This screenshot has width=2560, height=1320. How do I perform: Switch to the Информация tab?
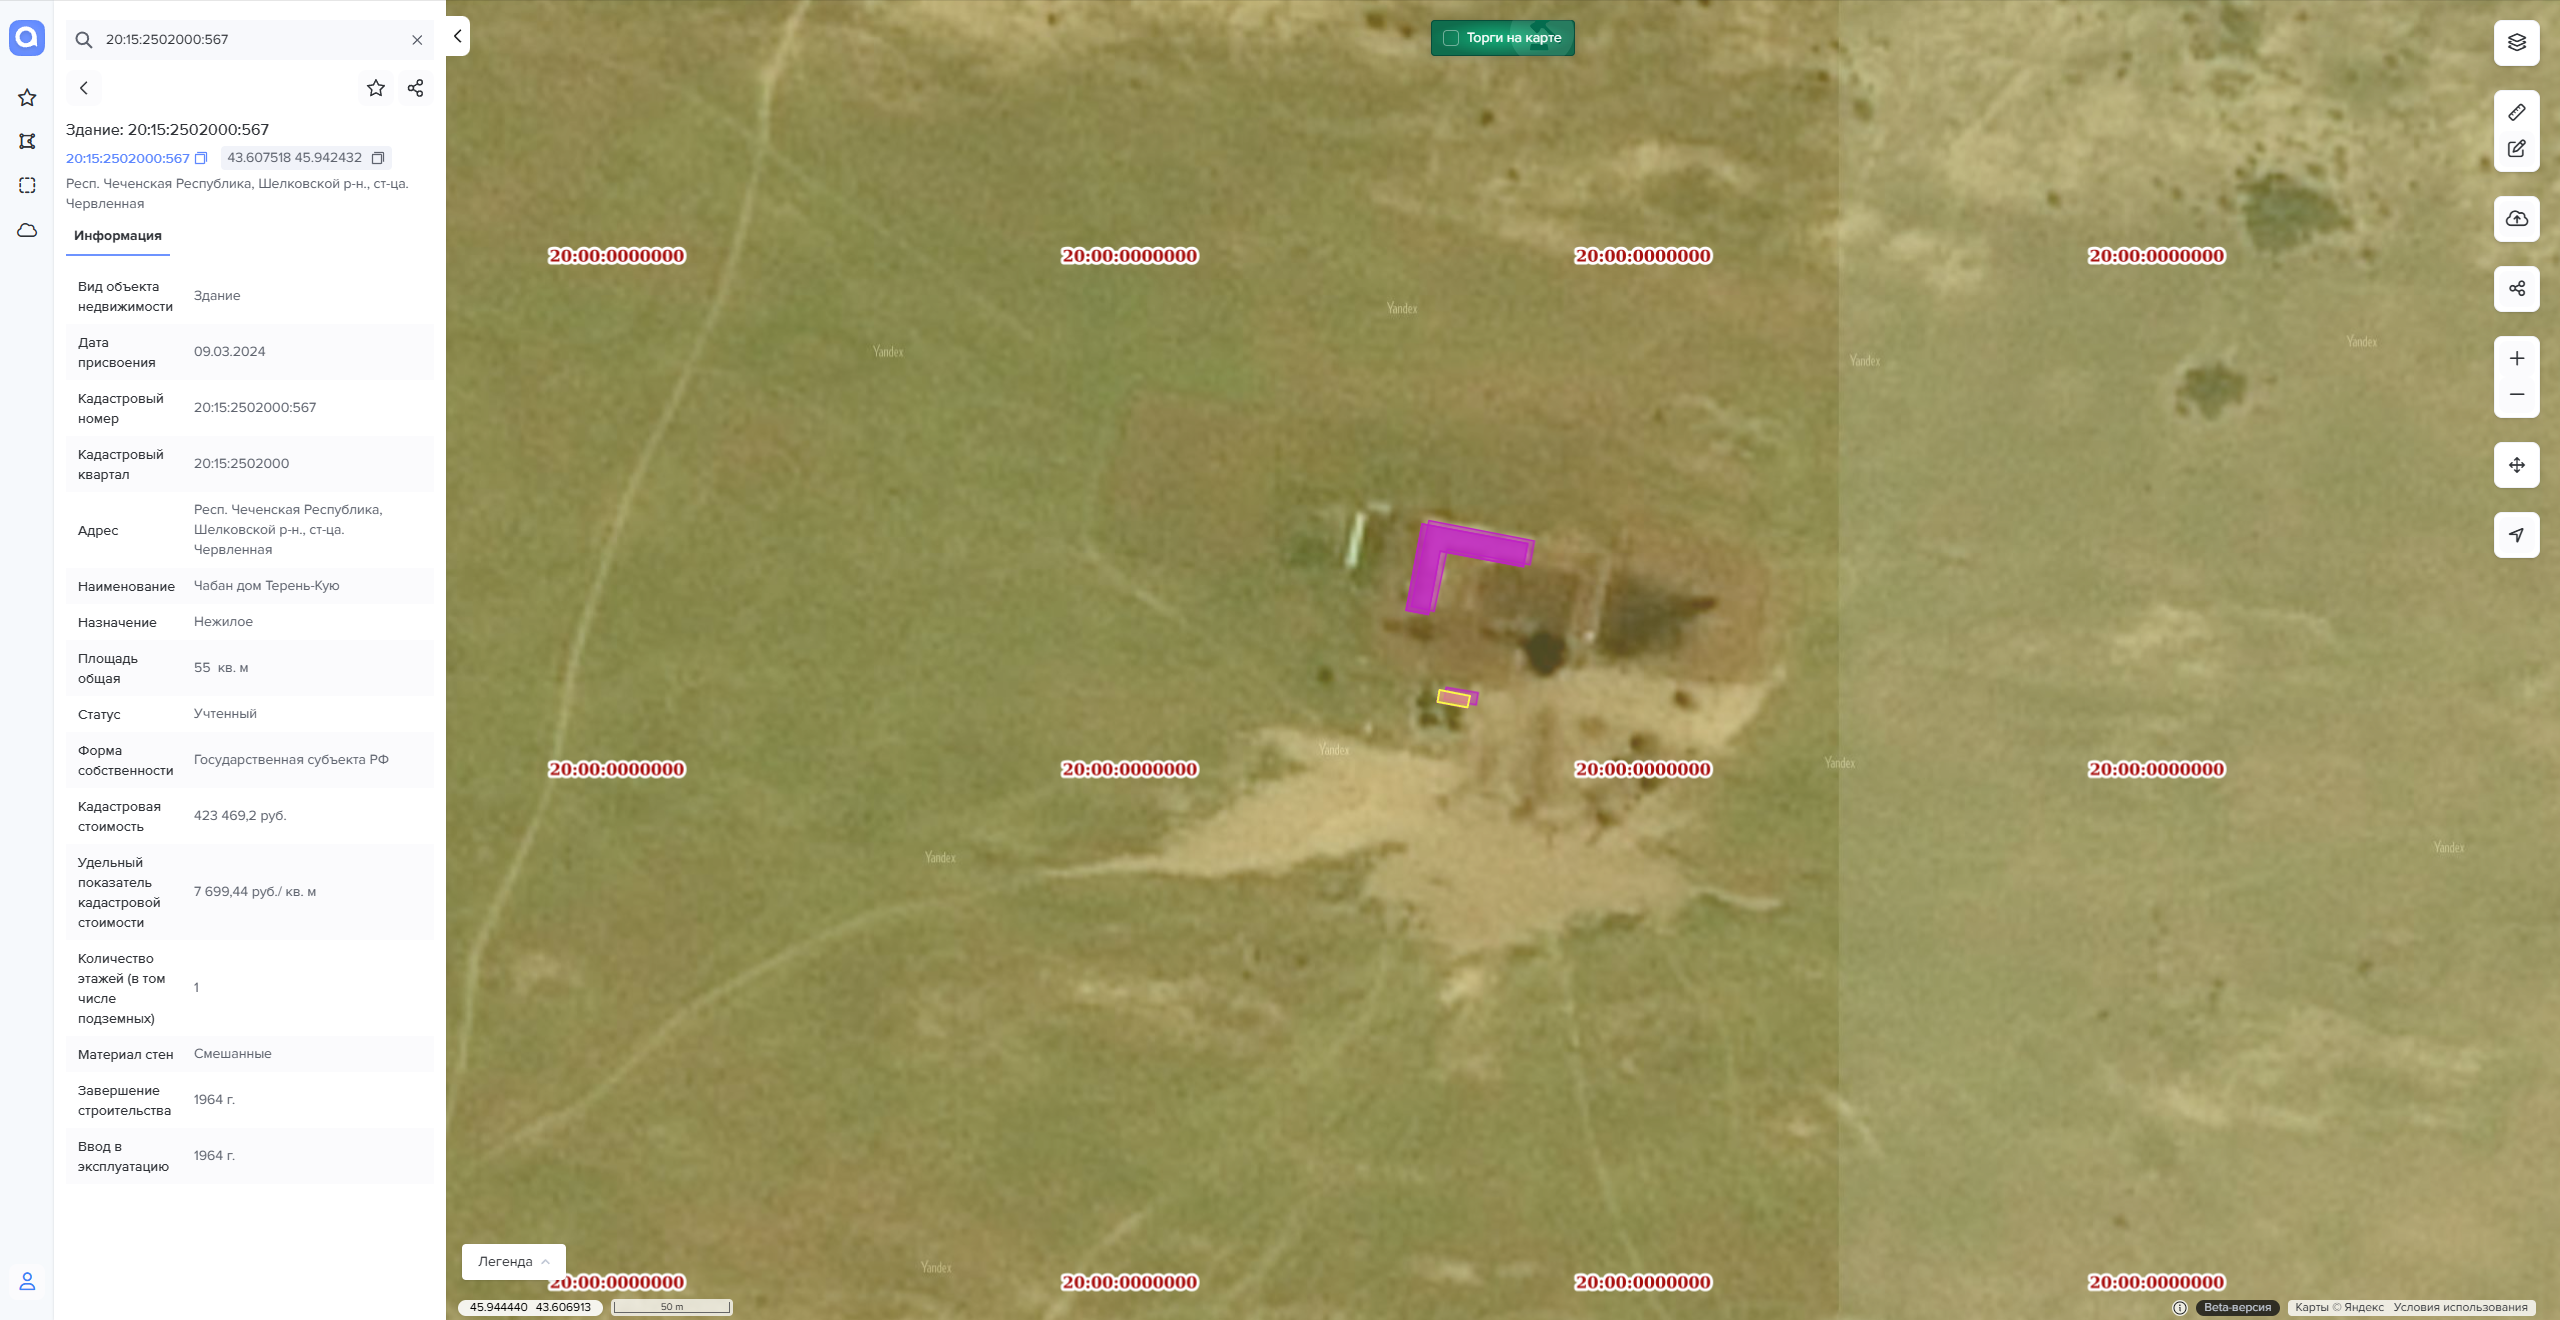click(x=118, y=236)
